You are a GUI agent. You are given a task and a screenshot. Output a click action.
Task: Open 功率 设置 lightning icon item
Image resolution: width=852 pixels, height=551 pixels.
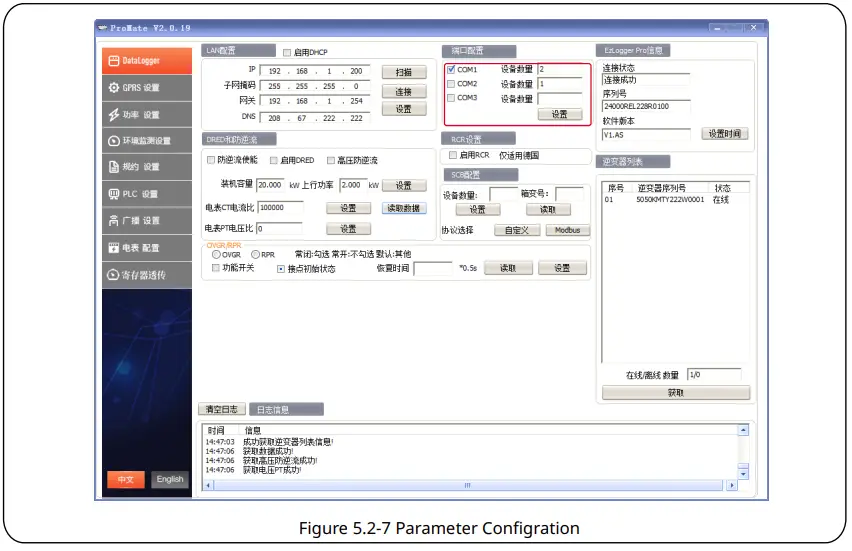click(x=147, y=115)
